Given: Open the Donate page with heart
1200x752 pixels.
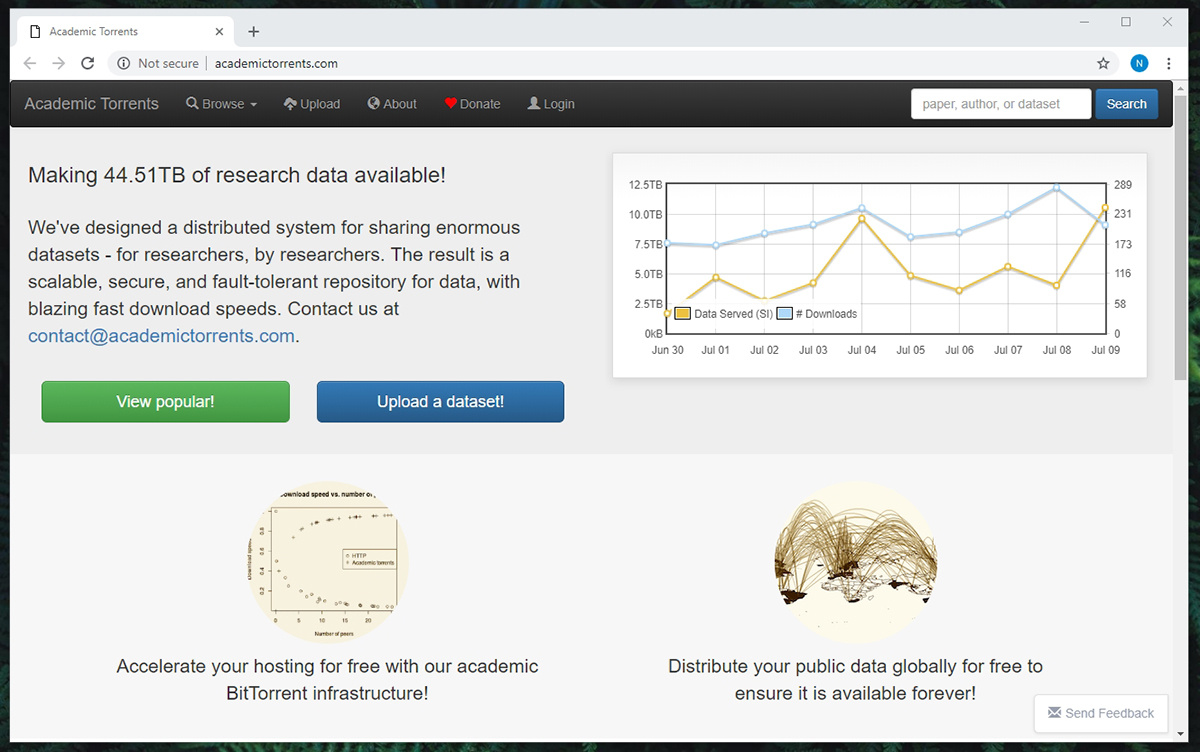Looking at the screenshot, I should (x=472, y=104).
